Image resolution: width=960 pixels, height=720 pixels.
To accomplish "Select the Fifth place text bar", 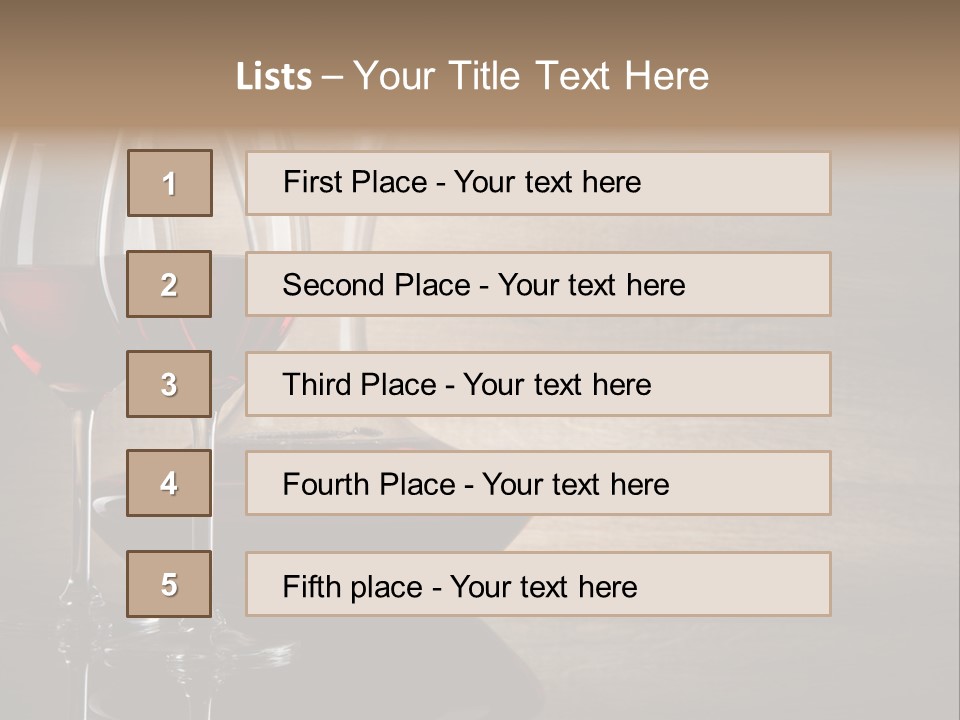I will (x=538, y=584).
